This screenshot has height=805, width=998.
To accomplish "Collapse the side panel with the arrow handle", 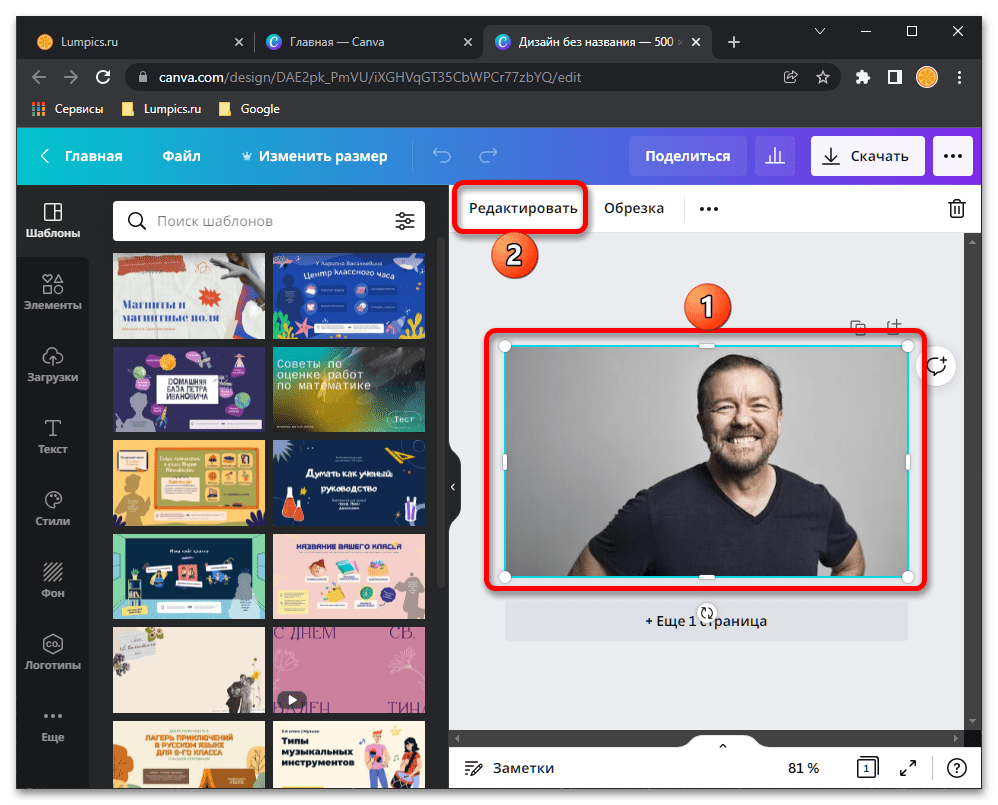I will pos(453,487).
